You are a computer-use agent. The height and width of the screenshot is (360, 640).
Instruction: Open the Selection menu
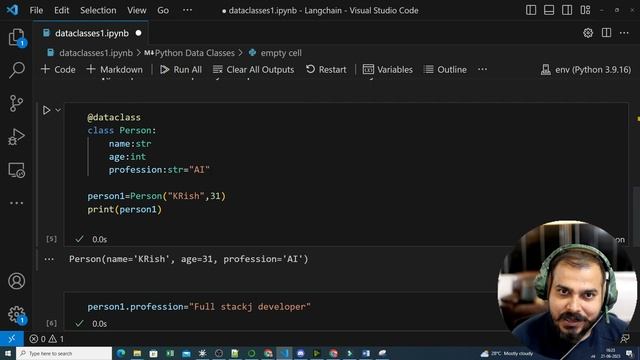click(98, 10)
